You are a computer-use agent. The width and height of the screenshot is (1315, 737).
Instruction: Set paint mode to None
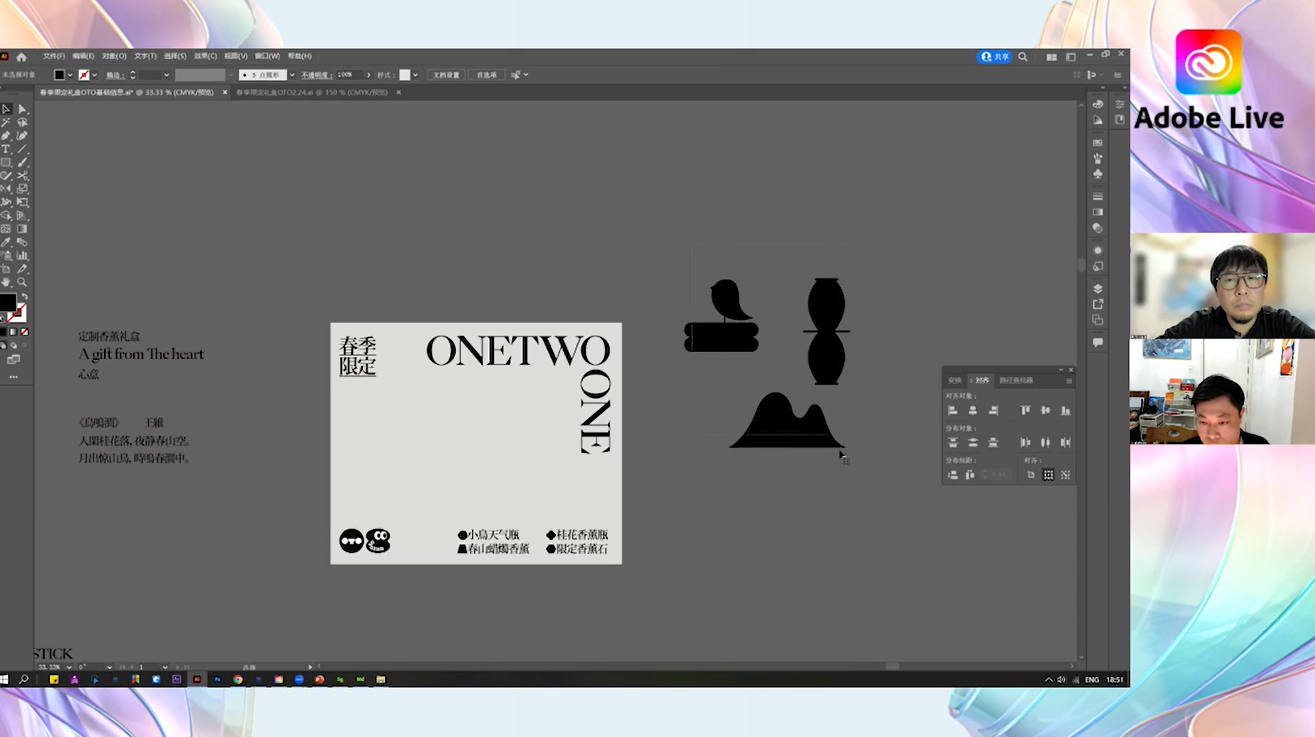24,331
